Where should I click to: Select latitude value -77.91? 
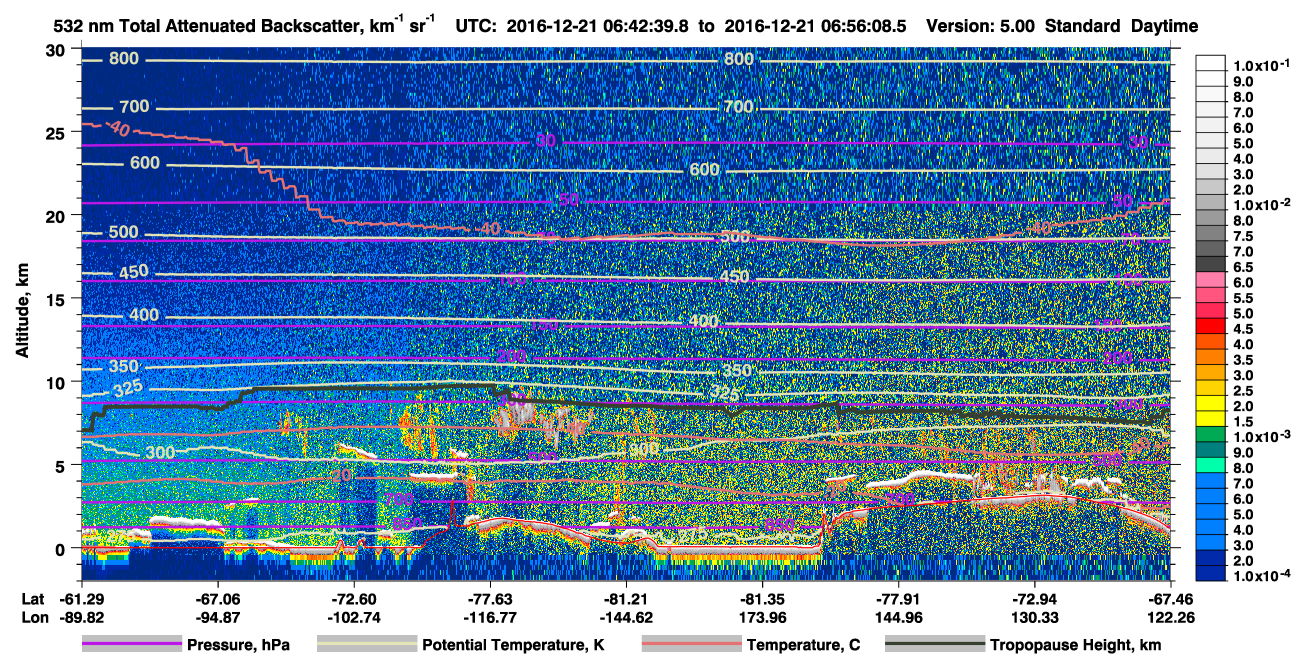tap(898, 599)
